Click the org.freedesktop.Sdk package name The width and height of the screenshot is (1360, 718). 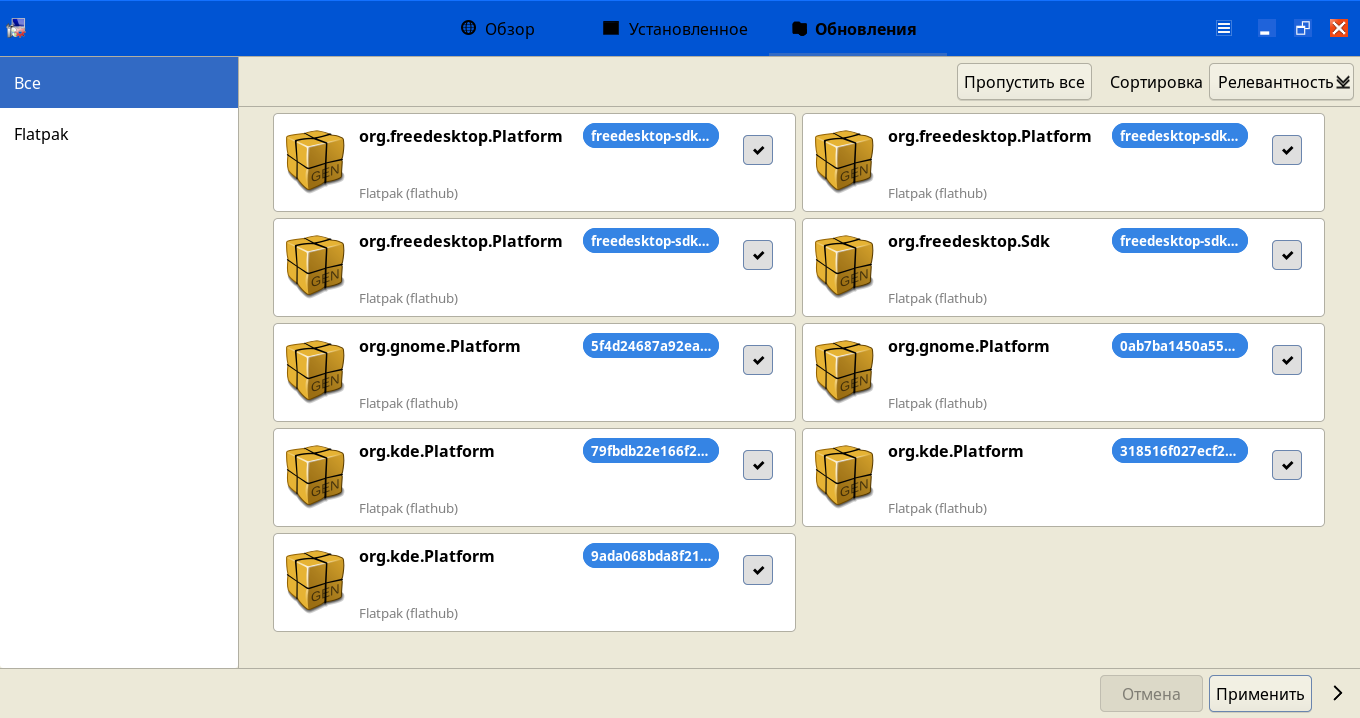pos(969,241)
